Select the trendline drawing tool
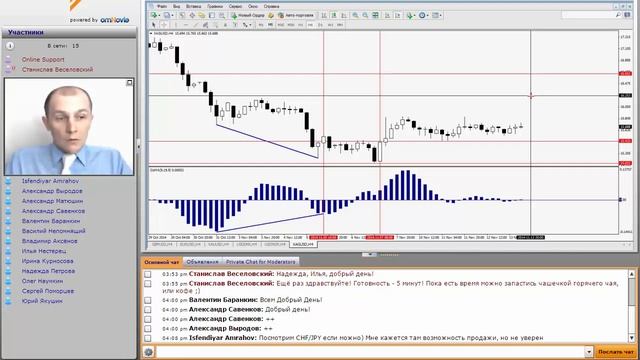 pyautogui.click(x=196, y=25)
